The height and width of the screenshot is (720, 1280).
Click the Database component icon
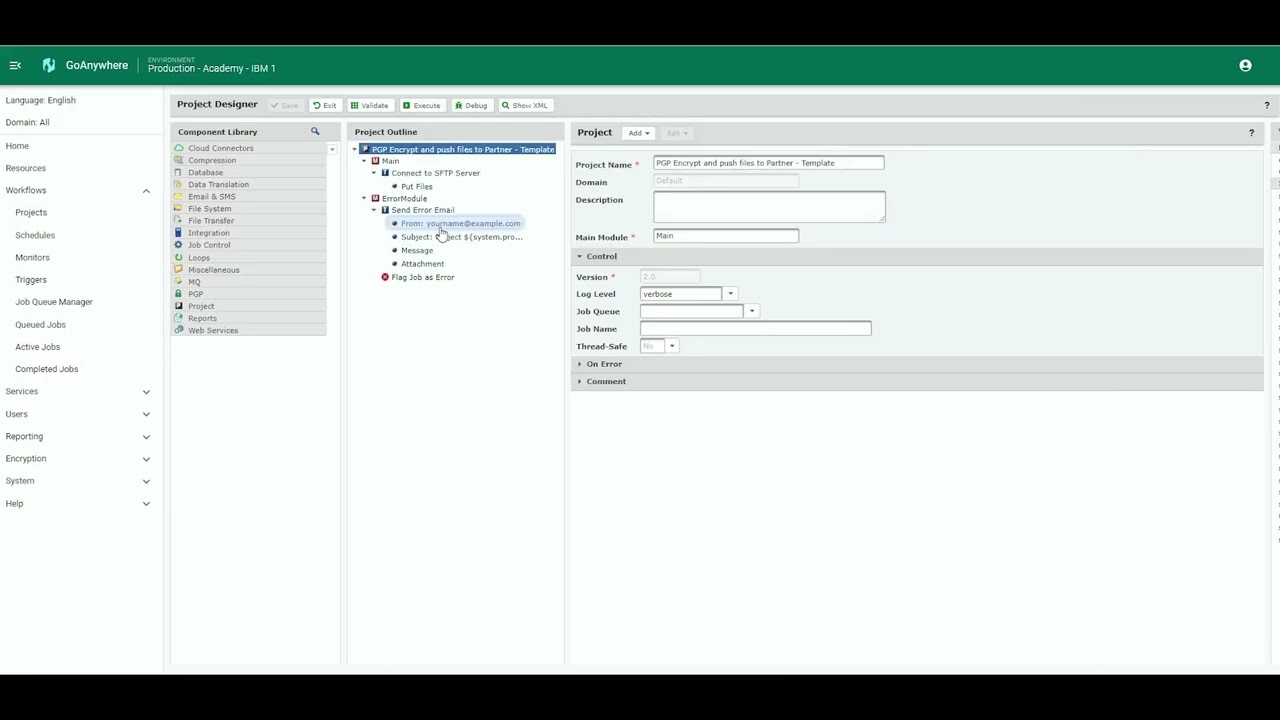tap(179, 172)
